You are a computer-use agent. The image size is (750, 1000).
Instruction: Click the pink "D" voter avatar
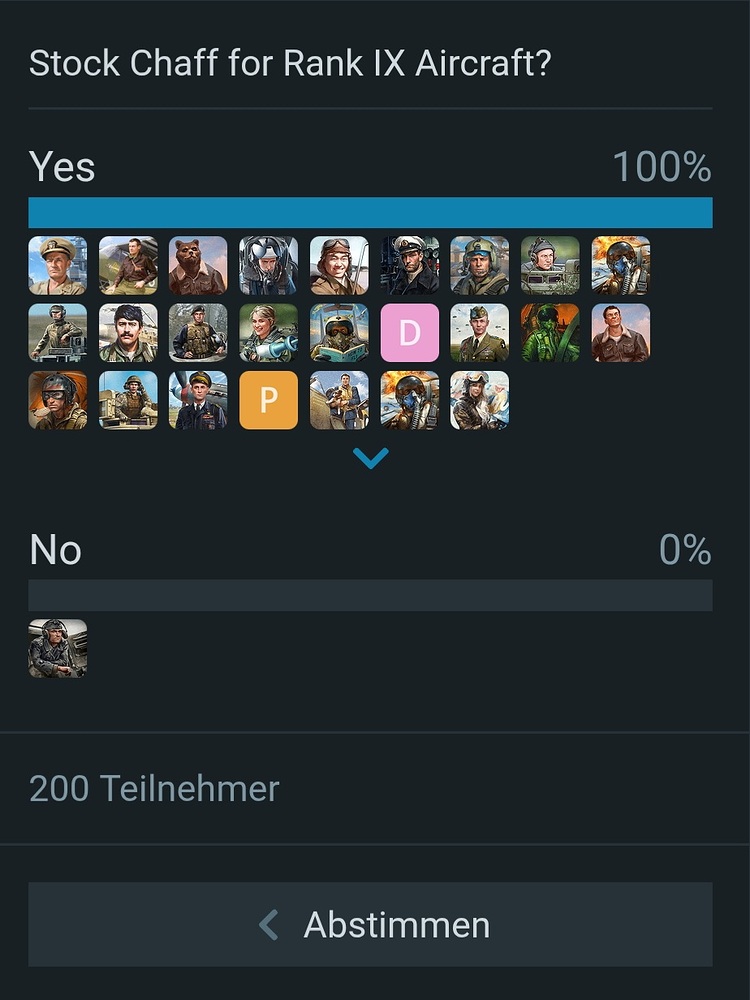point(409,333)
